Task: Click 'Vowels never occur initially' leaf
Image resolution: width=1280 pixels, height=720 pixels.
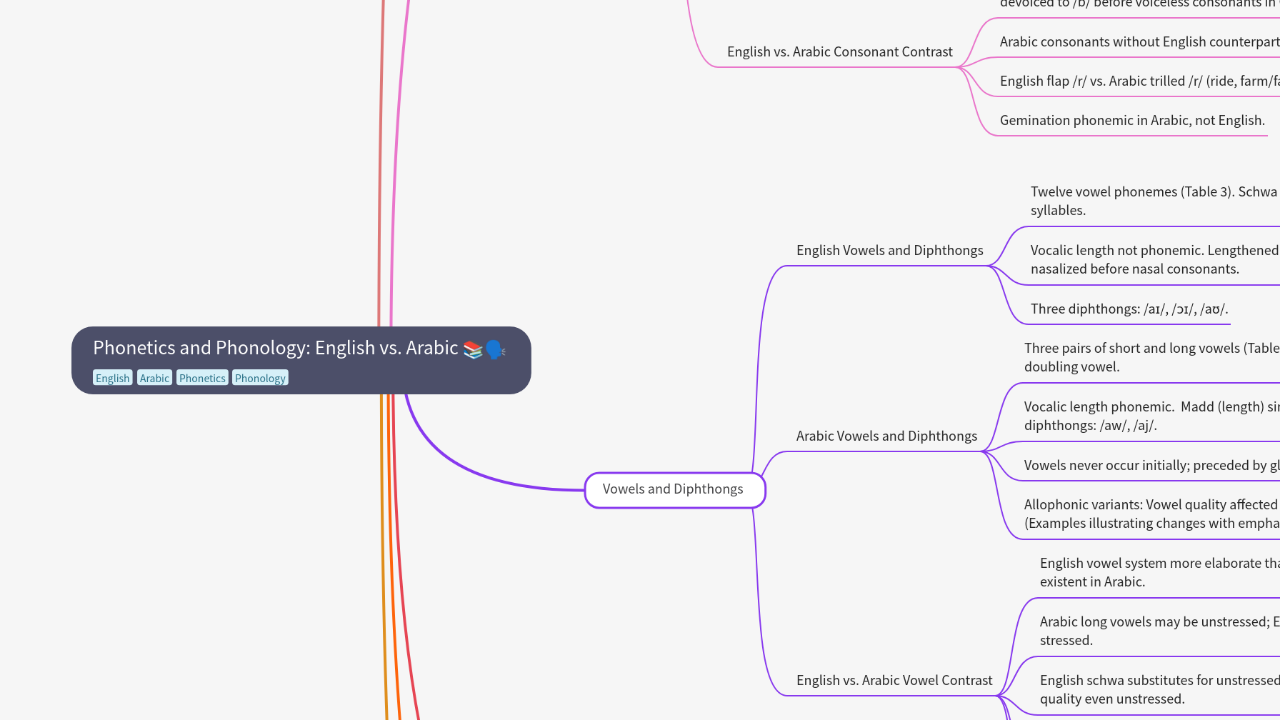Action: coord(1150,465)
